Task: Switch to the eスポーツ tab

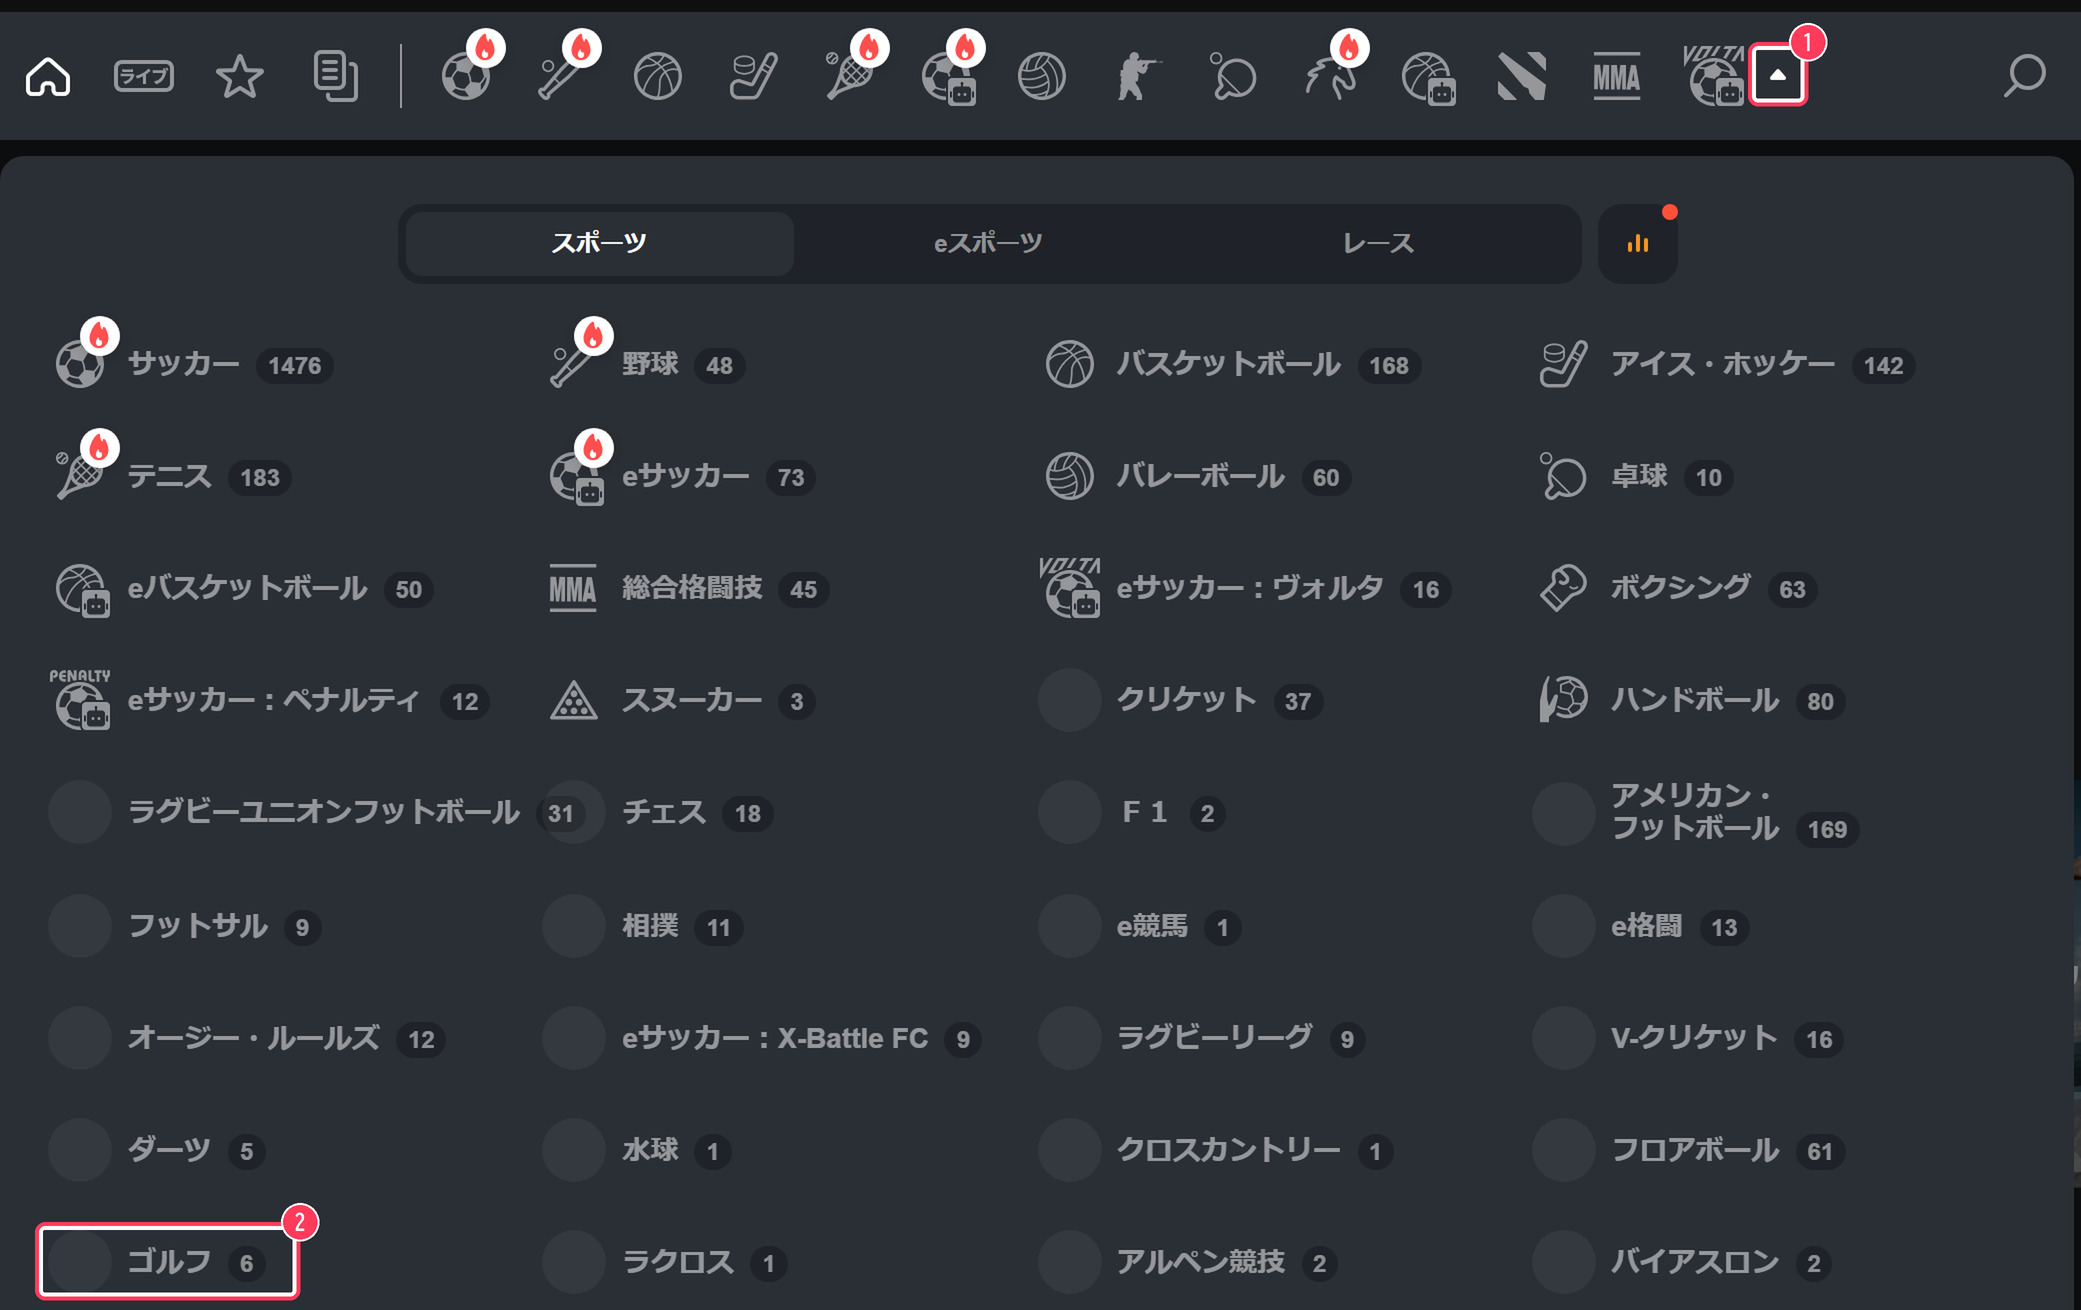Action: click(988, 243)
